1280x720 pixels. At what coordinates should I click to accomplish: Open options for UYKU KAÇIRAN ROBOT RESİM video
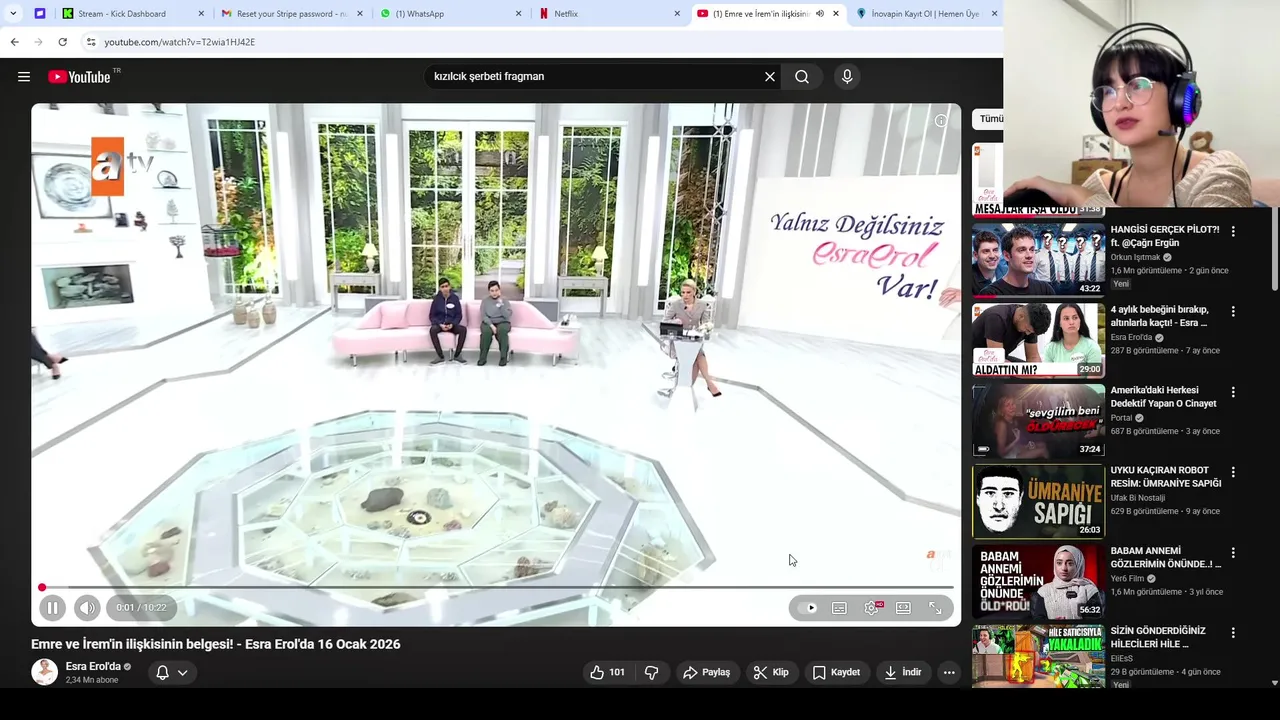[x=1233, y=472]
